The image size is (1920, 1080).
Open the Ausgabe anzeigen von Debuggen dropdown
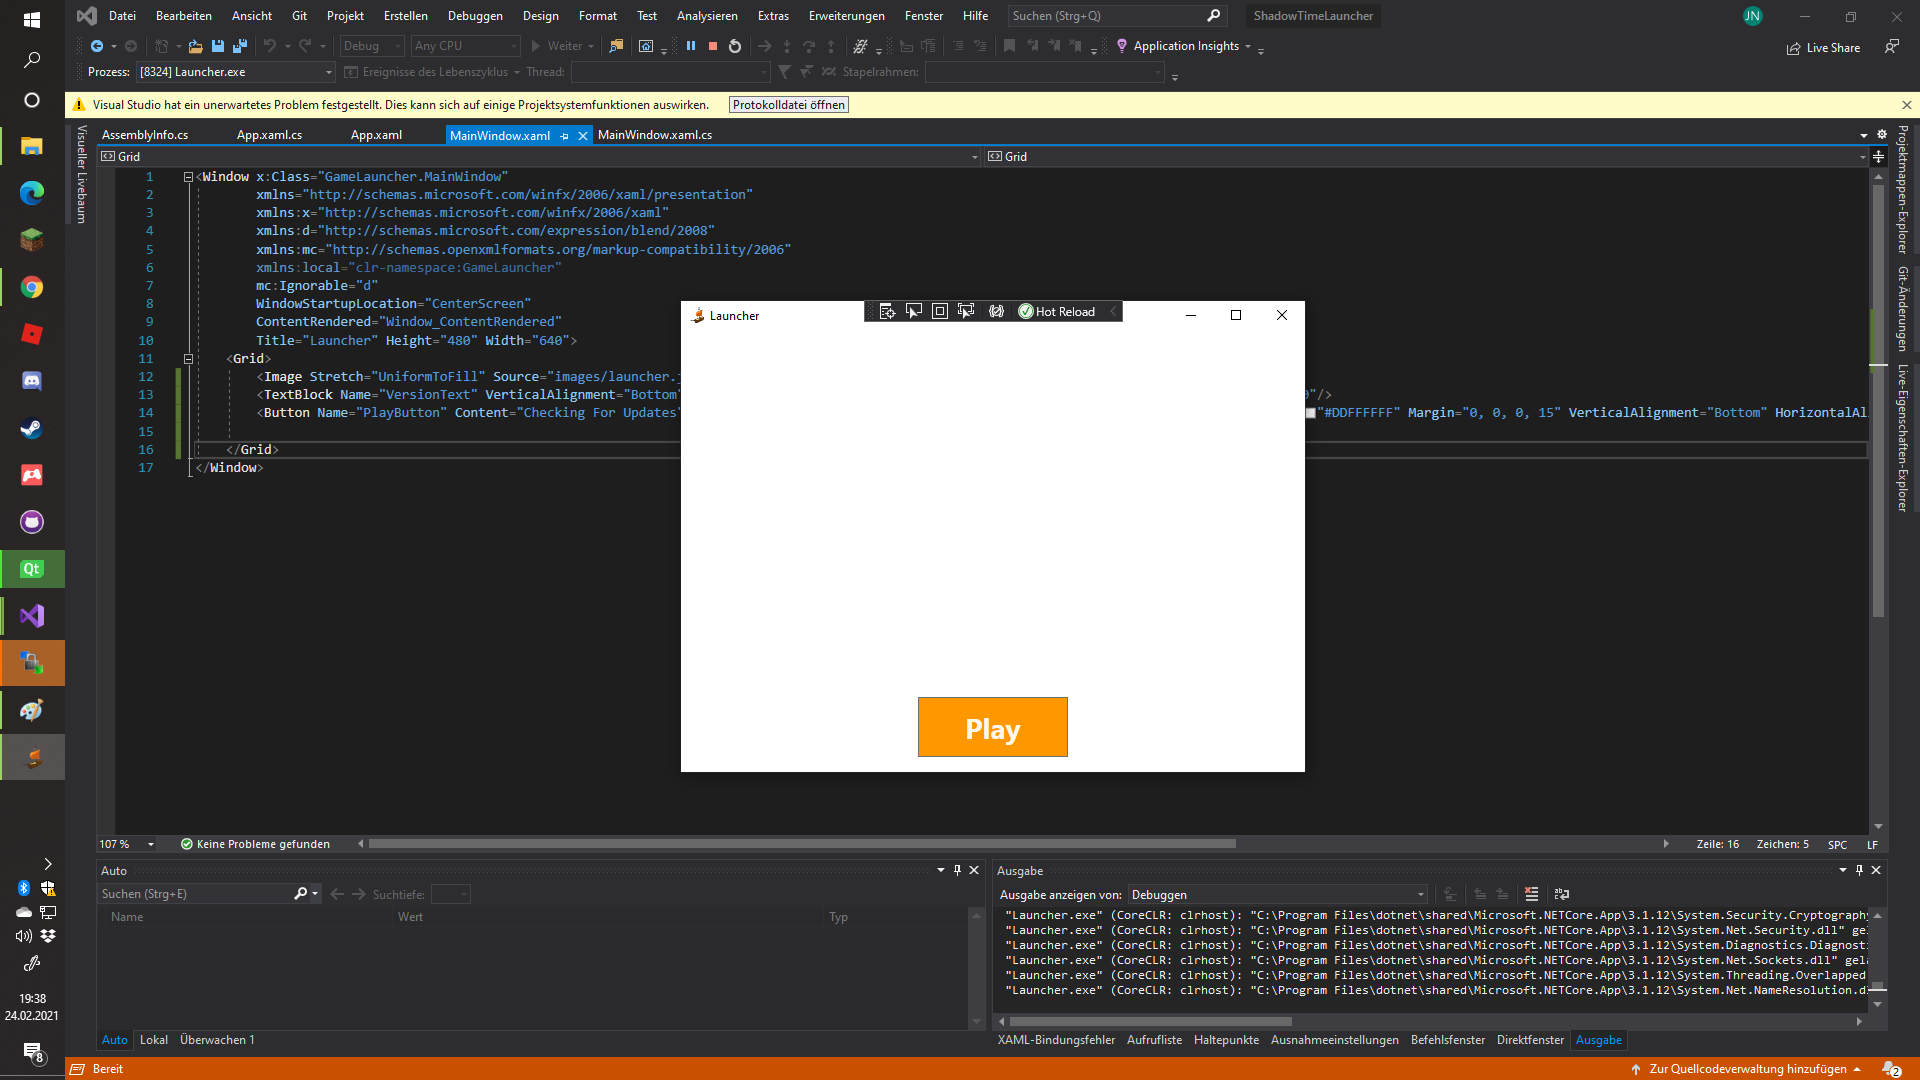1421,894
